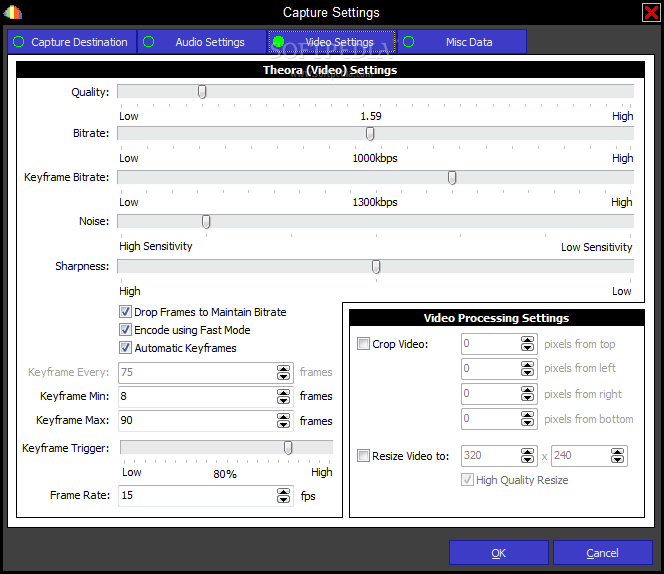The width and height of the screenshot is (664, 574).
Task: Click the Sharpness slider handle
Action: click(x=376, y=266)
